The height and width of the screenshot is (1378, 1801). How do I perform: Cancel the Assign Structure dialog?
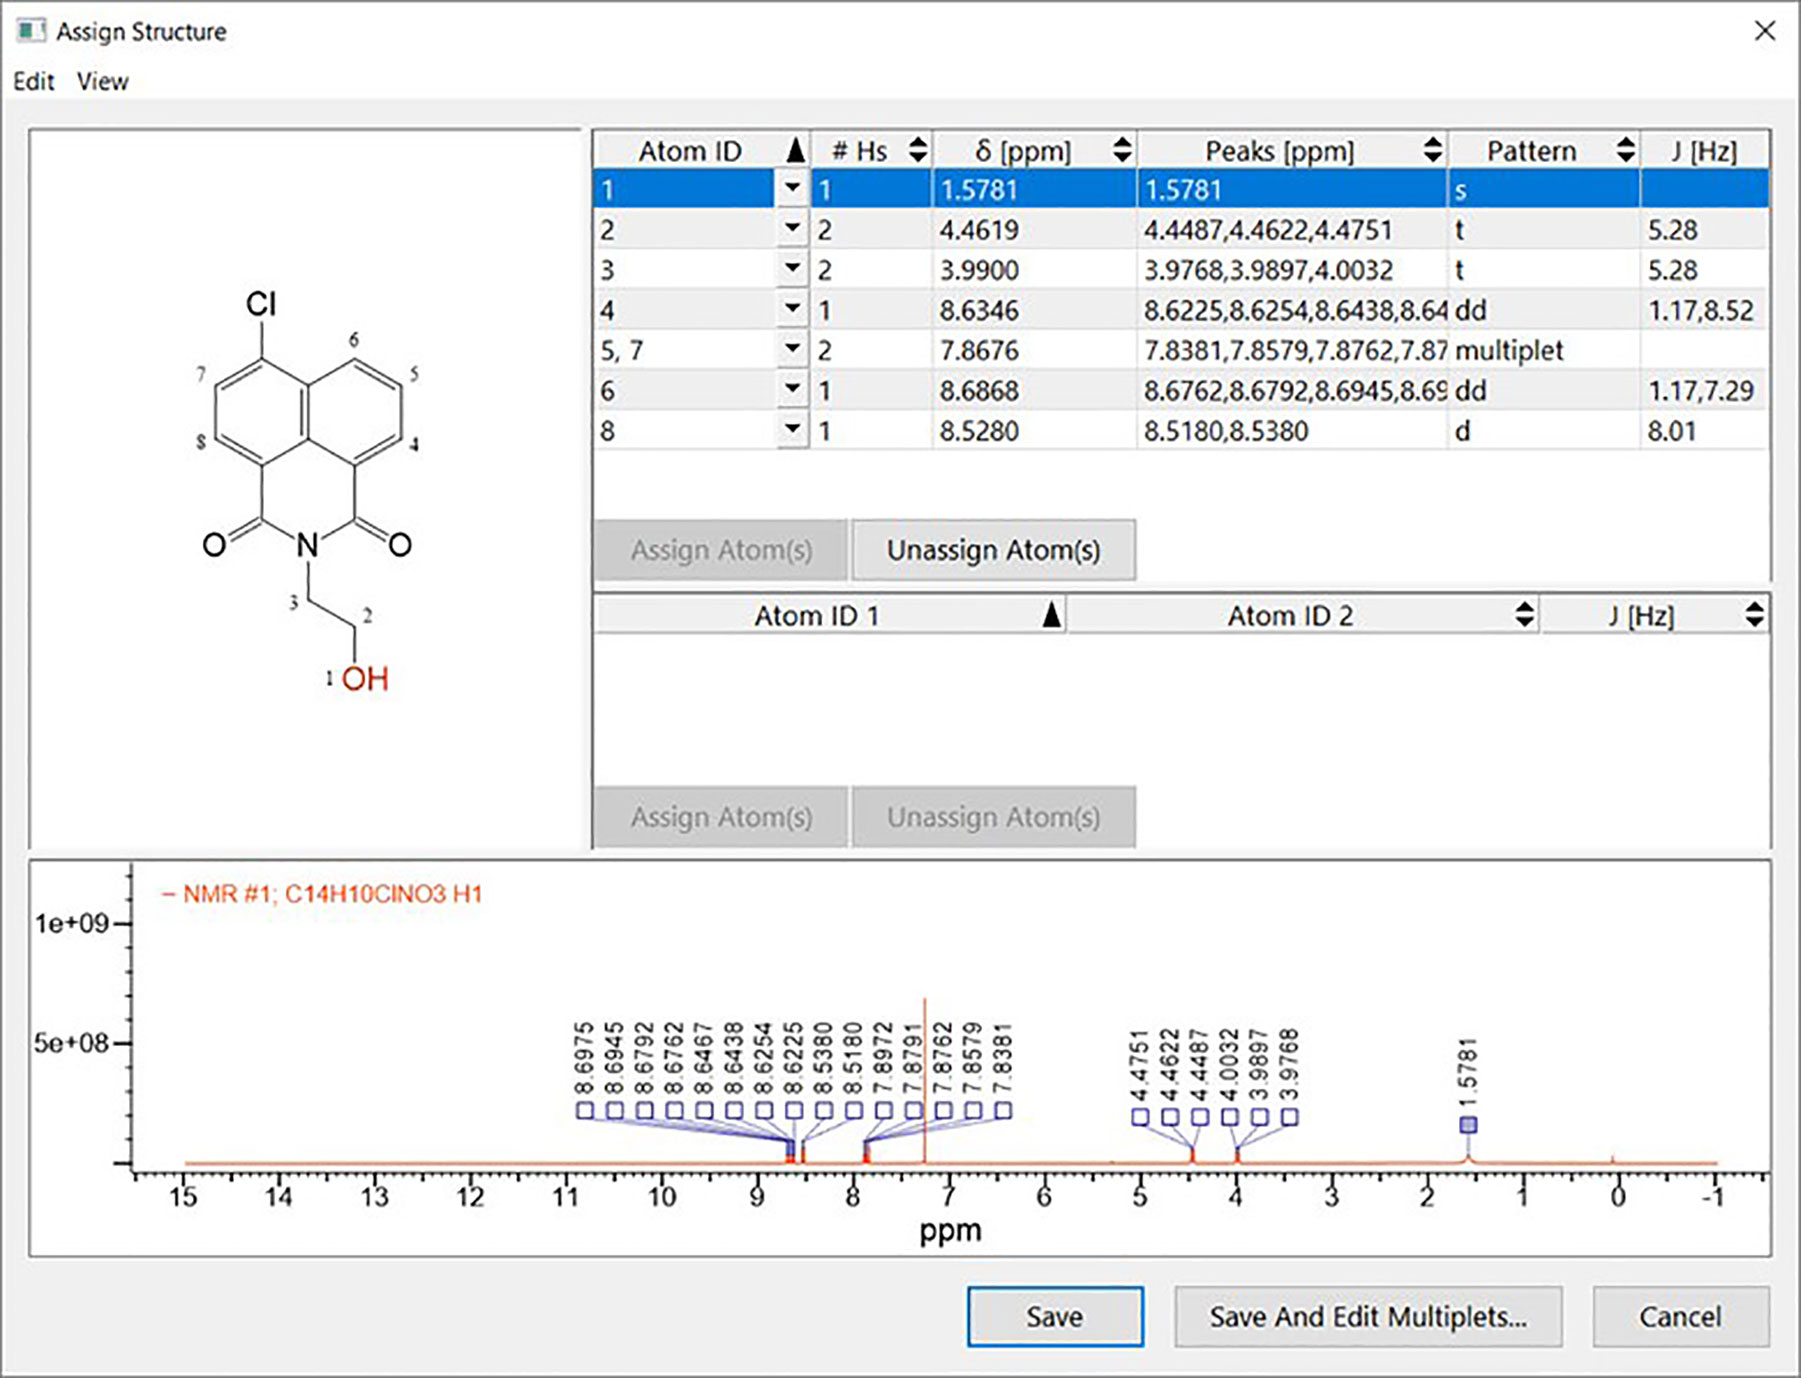1679,1316
